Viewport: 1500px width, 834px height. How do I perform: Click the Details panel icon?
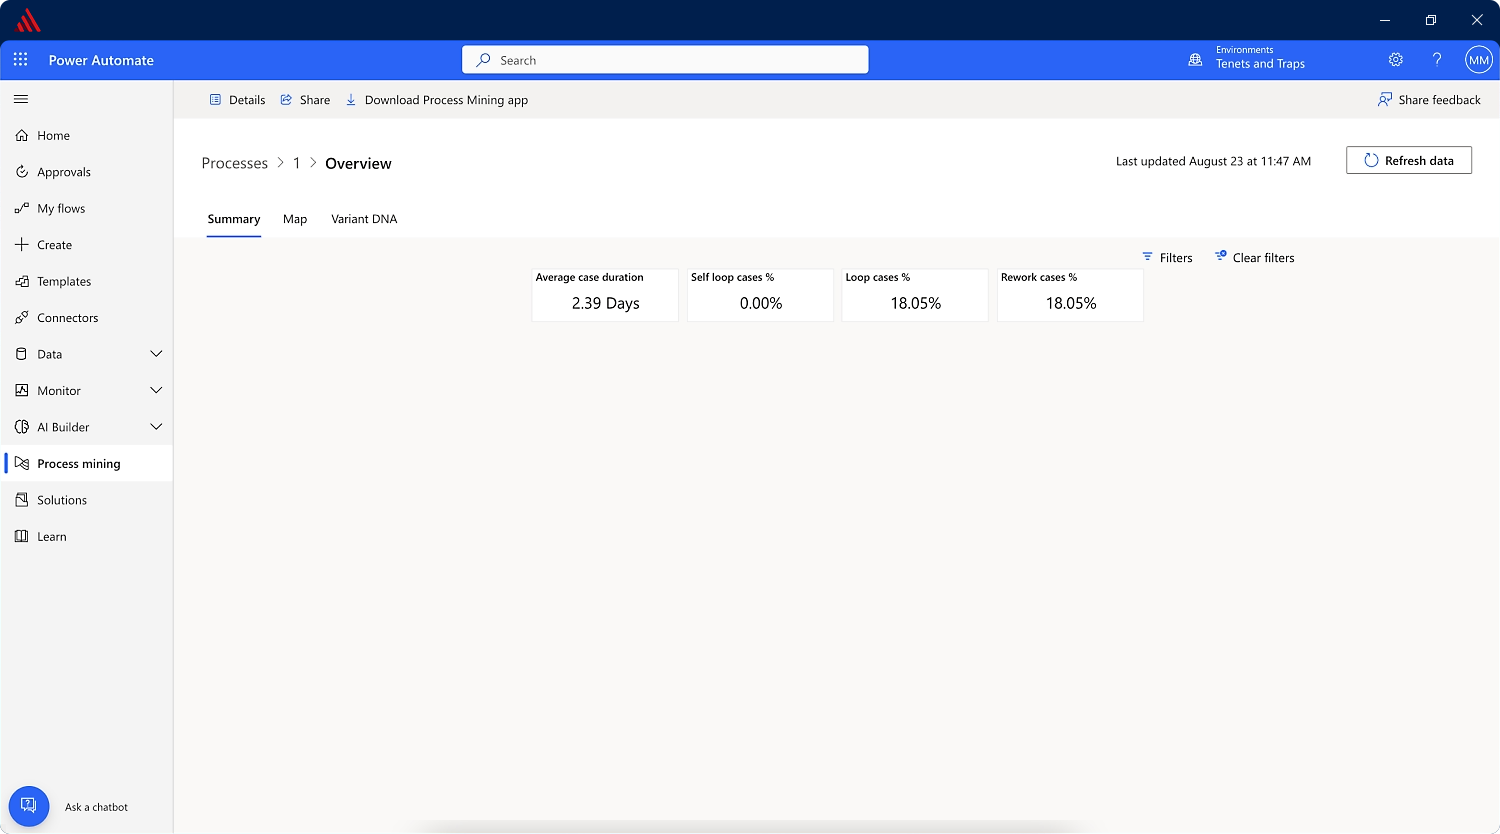click(215, 100)
